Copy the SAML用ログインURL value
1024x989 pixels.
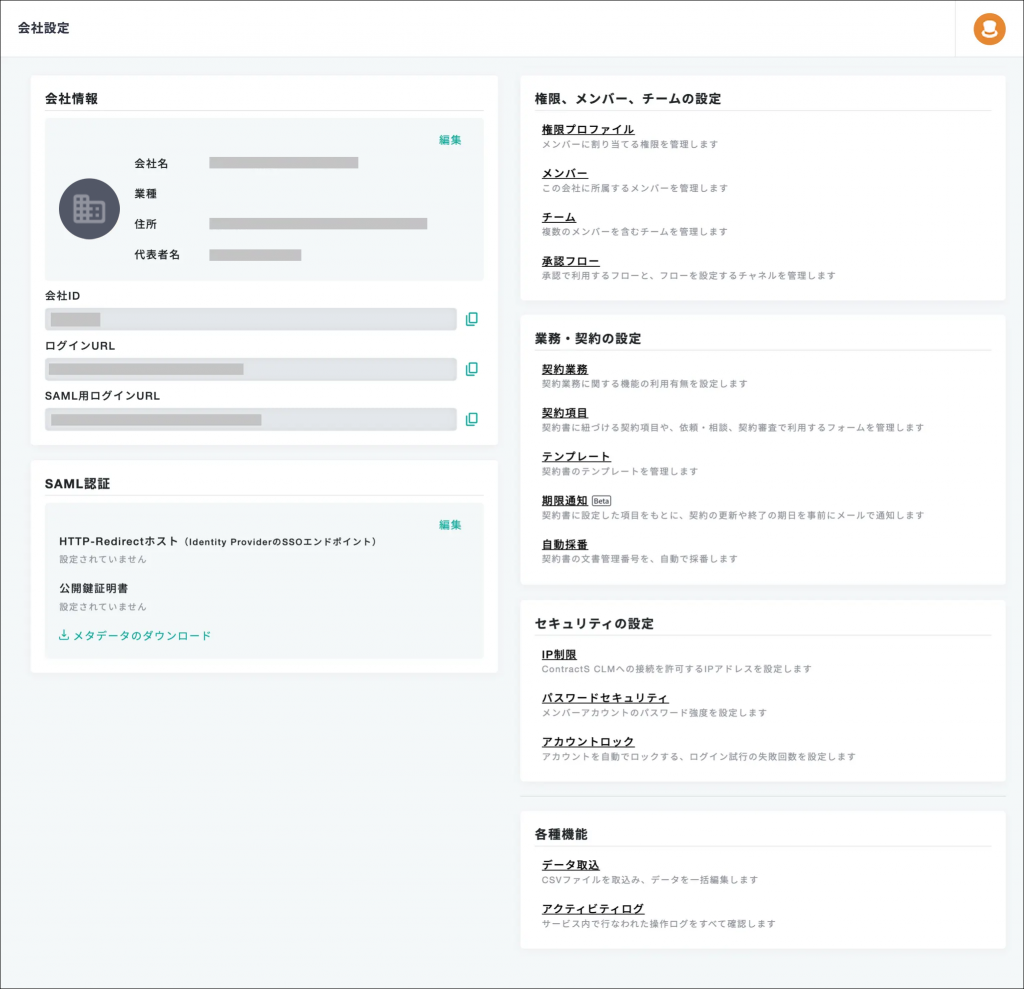pyautogui.click(x=472, y=419)
